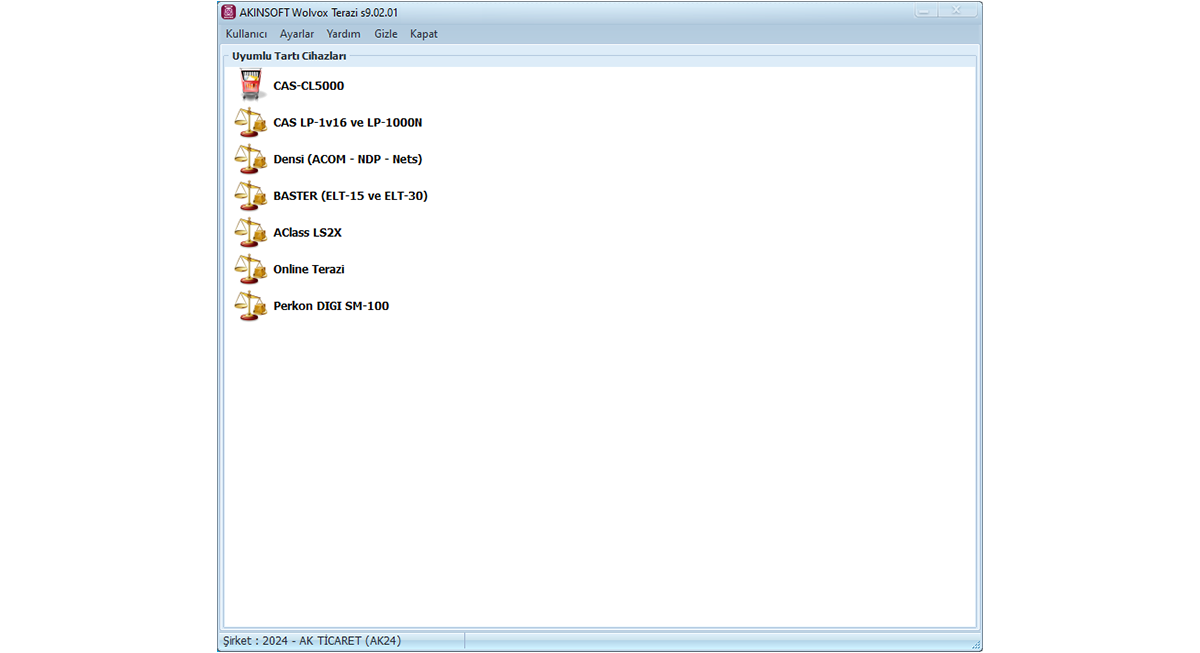Select the Densi scale balance icon
The image size is (1200, 653).
250,160
